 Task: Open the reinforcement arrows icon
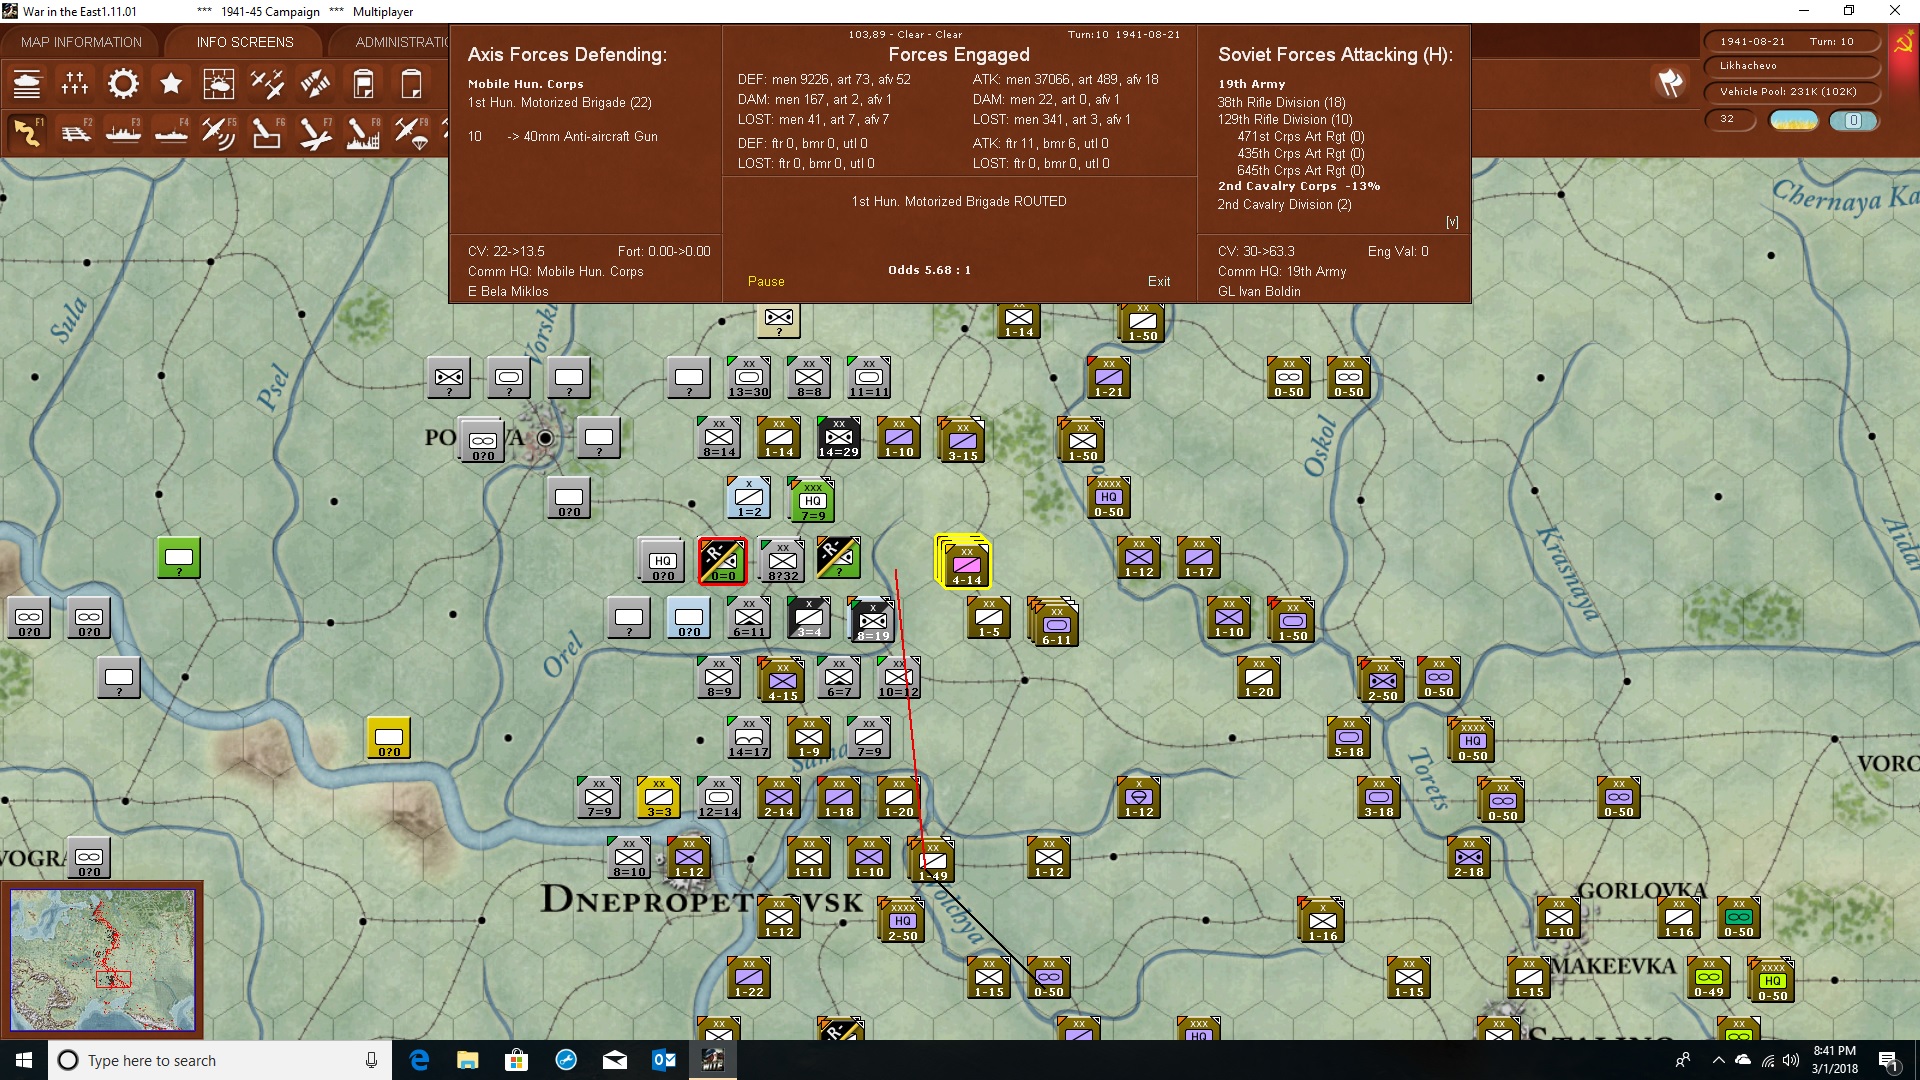(315, 84)
